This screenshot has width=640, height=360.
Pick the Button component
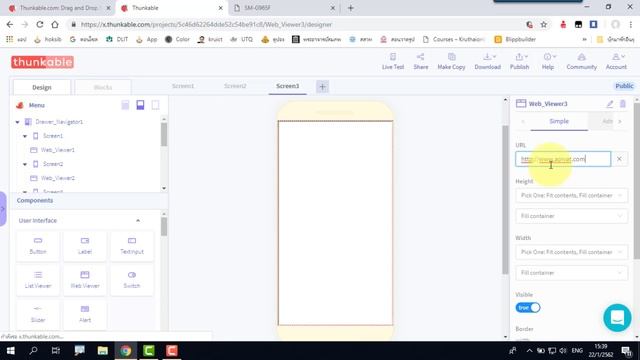click(x=38, y=246)
